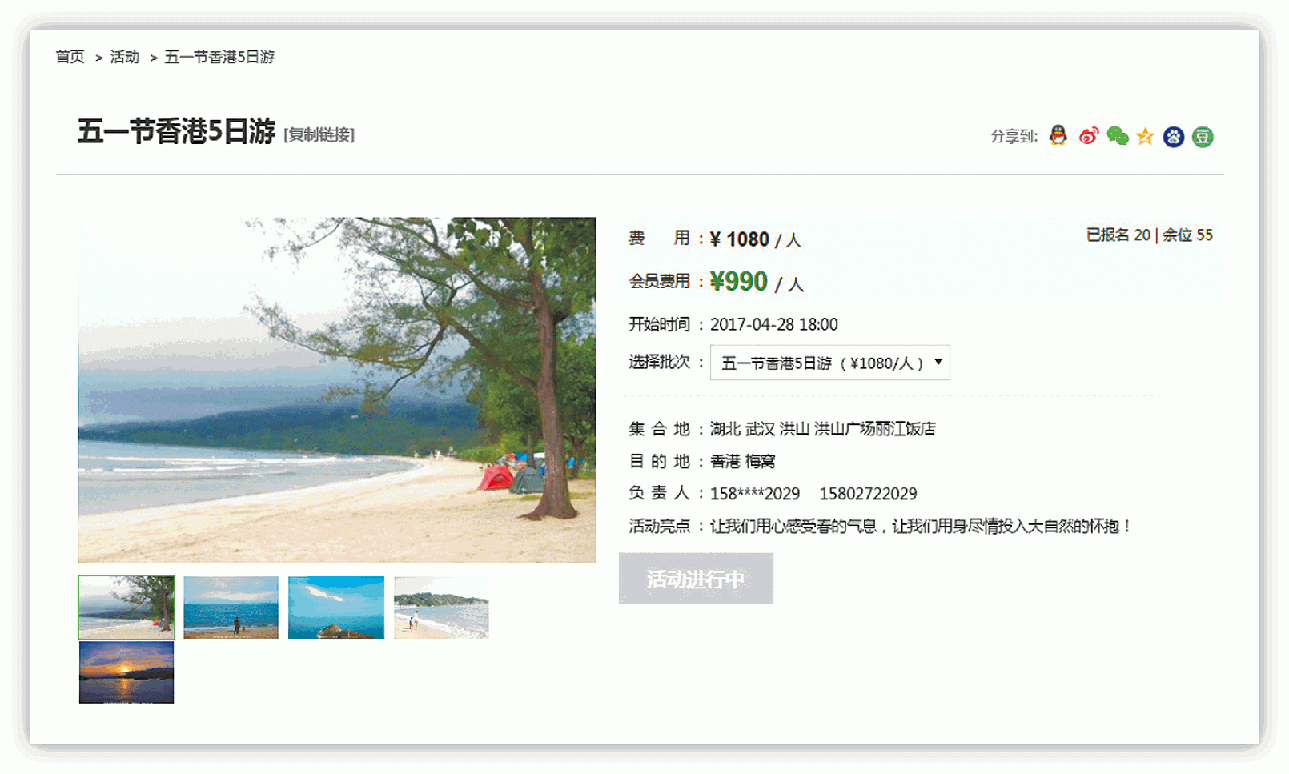Share to Qzone yellow star icon
The width and height of the screenshot is (1289, 774).
[x=1145, y=136]
